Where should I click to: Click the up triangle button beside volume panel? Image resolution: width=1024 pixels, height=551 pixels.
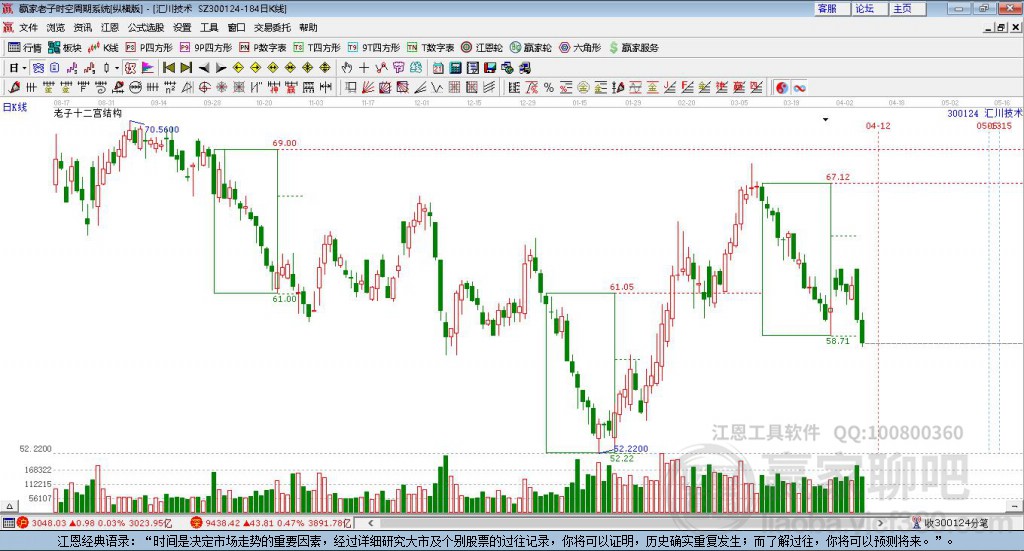[x=9, y=506]
